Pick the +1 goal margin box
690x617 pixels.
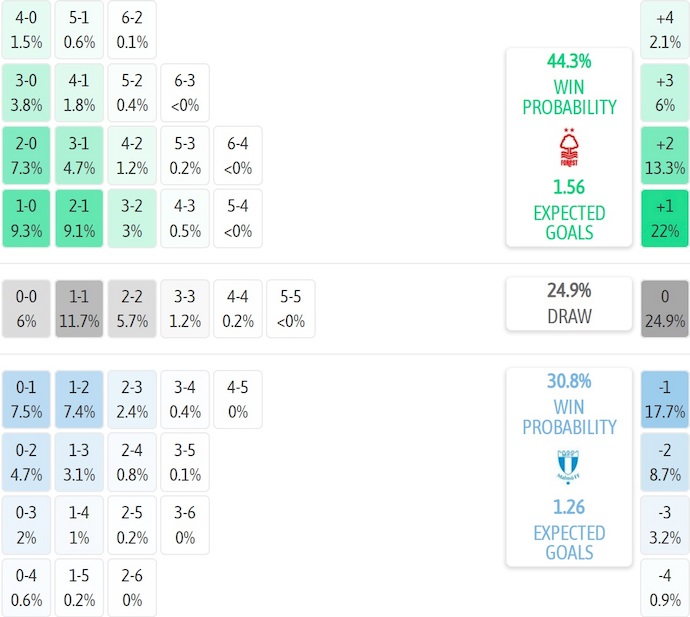[x=665, y=219]
